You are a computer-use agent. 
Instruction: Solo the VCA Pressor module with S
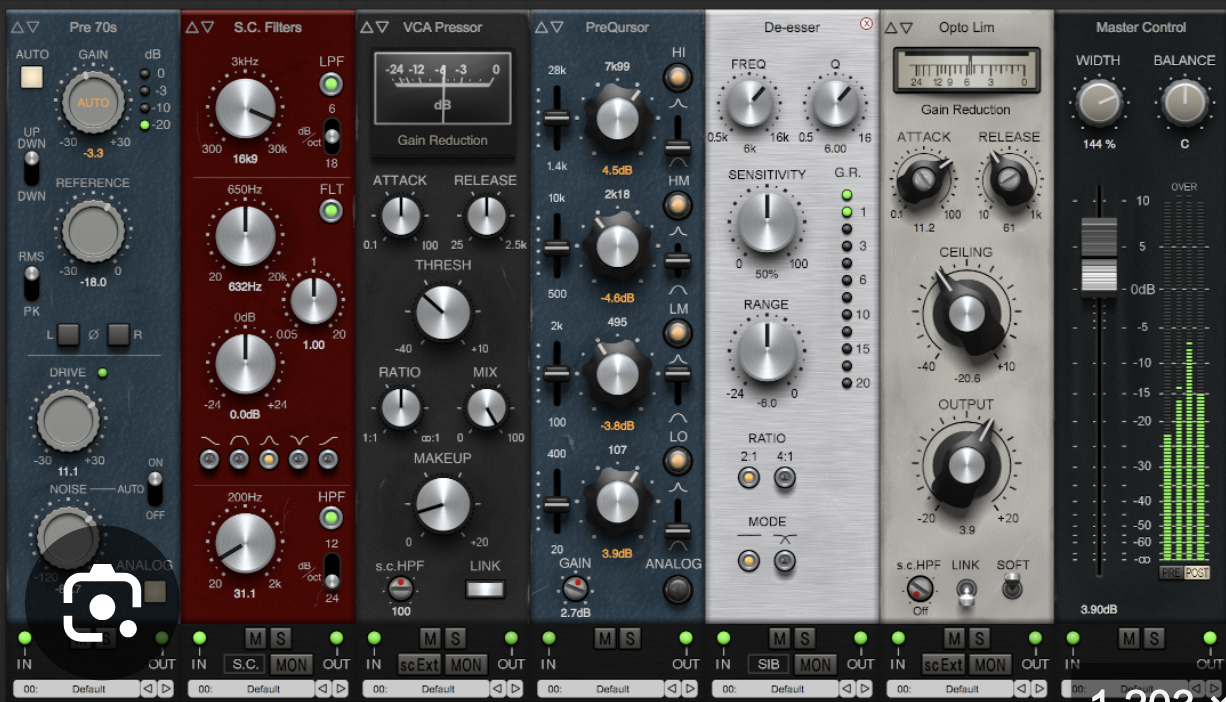[x=454, y=638]
